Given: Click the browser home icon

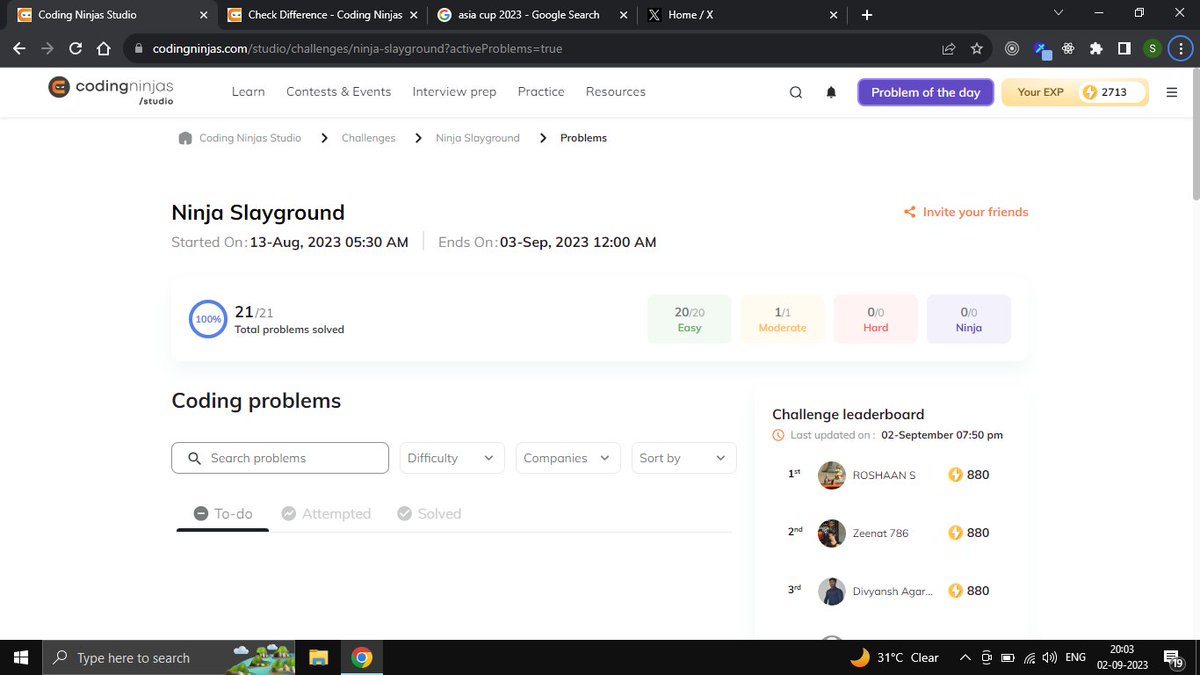Looking at the screenshot, I should pyautogui.click(x=103, y=48).
